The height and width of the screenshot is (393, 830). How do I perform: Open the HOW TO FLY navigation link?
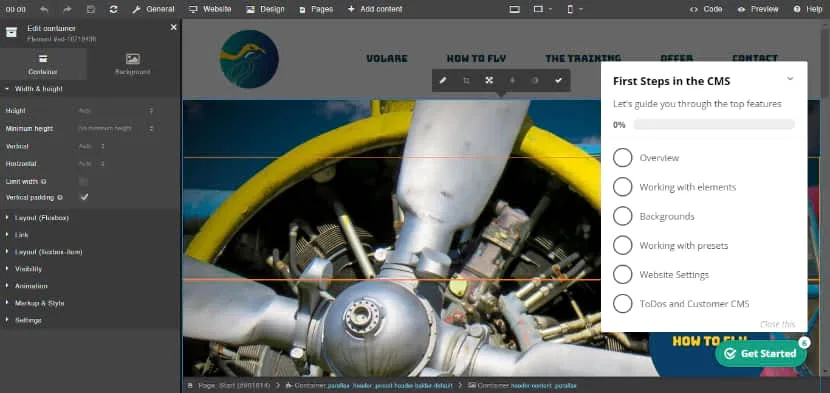pyautogui.click(x=476, y=58)
